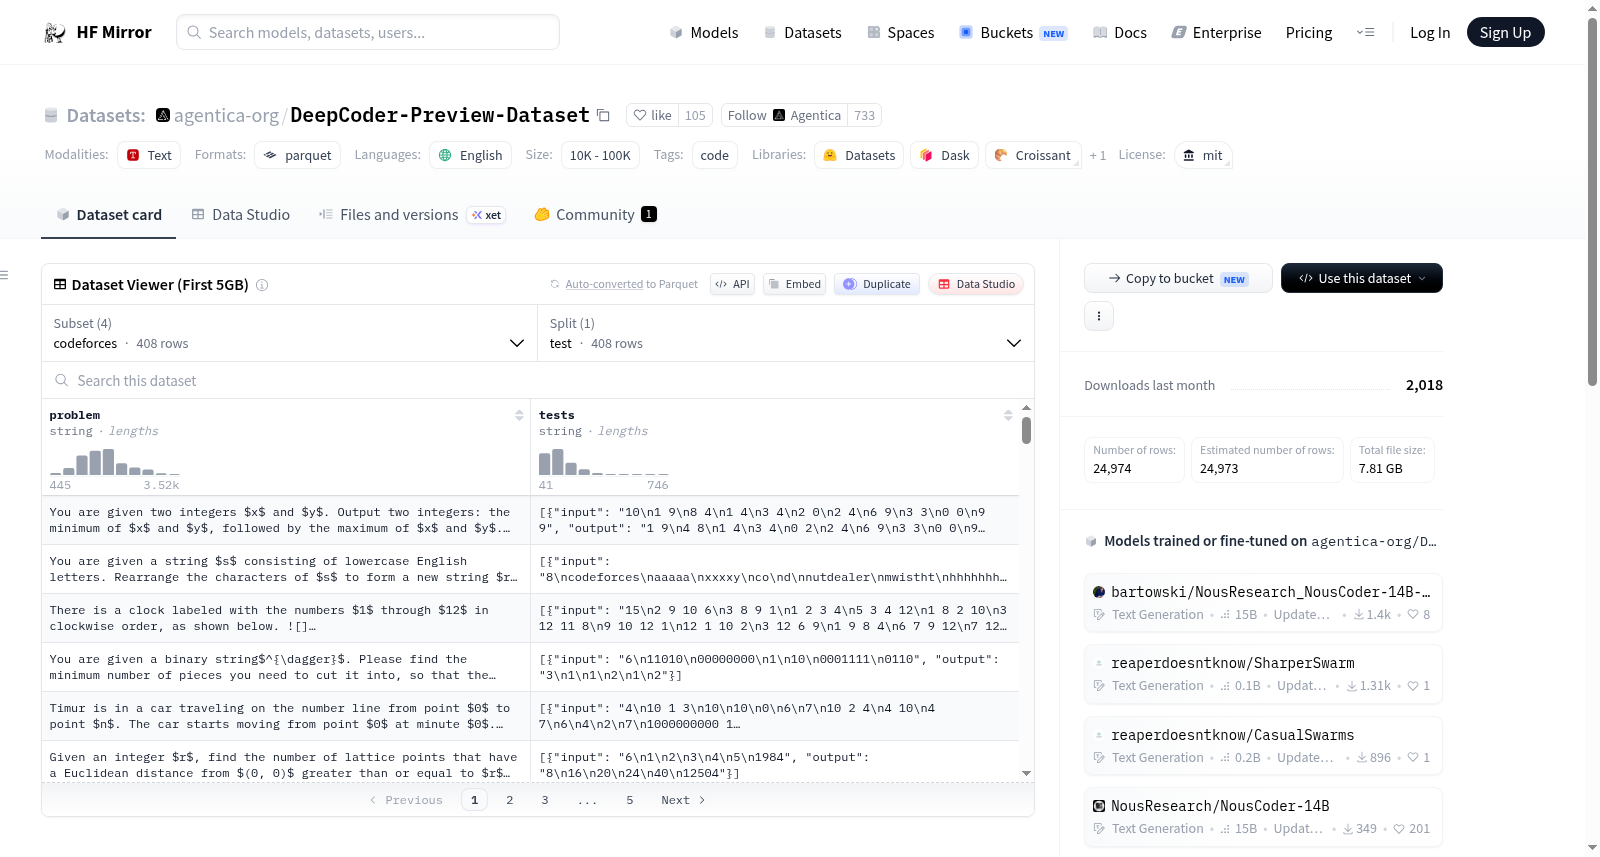Image resolution: width=1600 pixels, height=857 pixels.
Task: Click the parquet format tag
Action: [297, 155]
